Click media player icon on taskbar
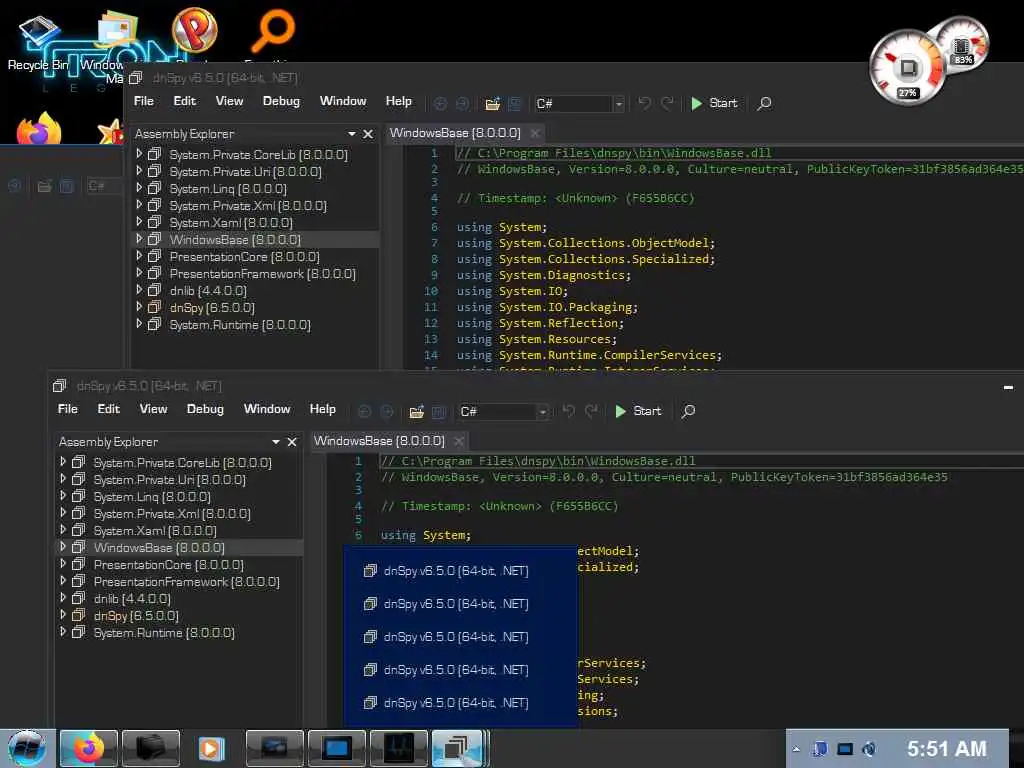Screen dimensions: 1024x768 (211, 748)
